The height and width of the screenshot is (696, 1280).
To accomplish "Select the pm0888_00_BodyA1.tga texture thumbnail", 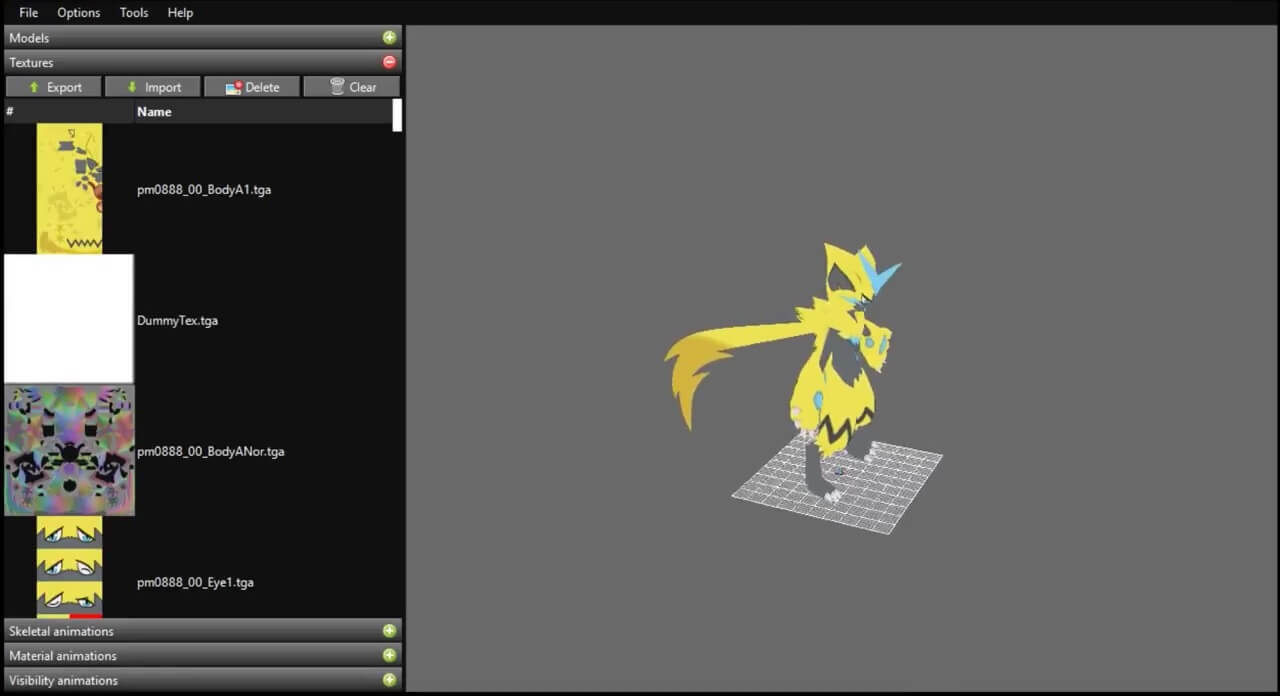I will click(x=69, y=189).
